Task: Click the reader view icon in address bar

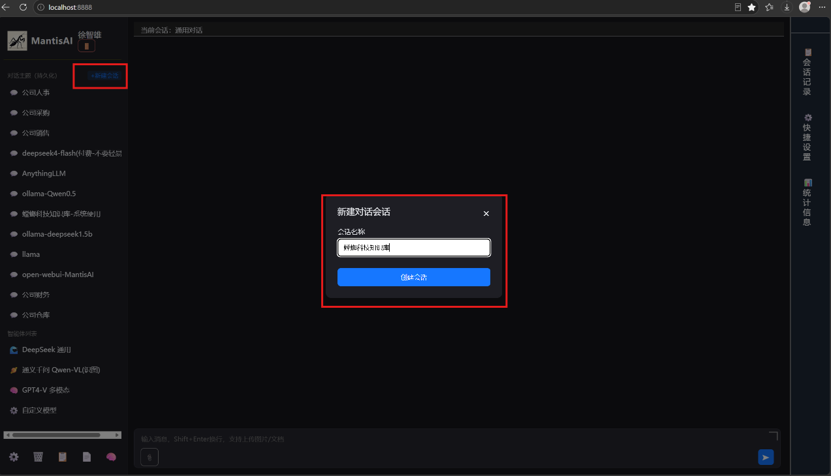Action: (x=738, y=7)
